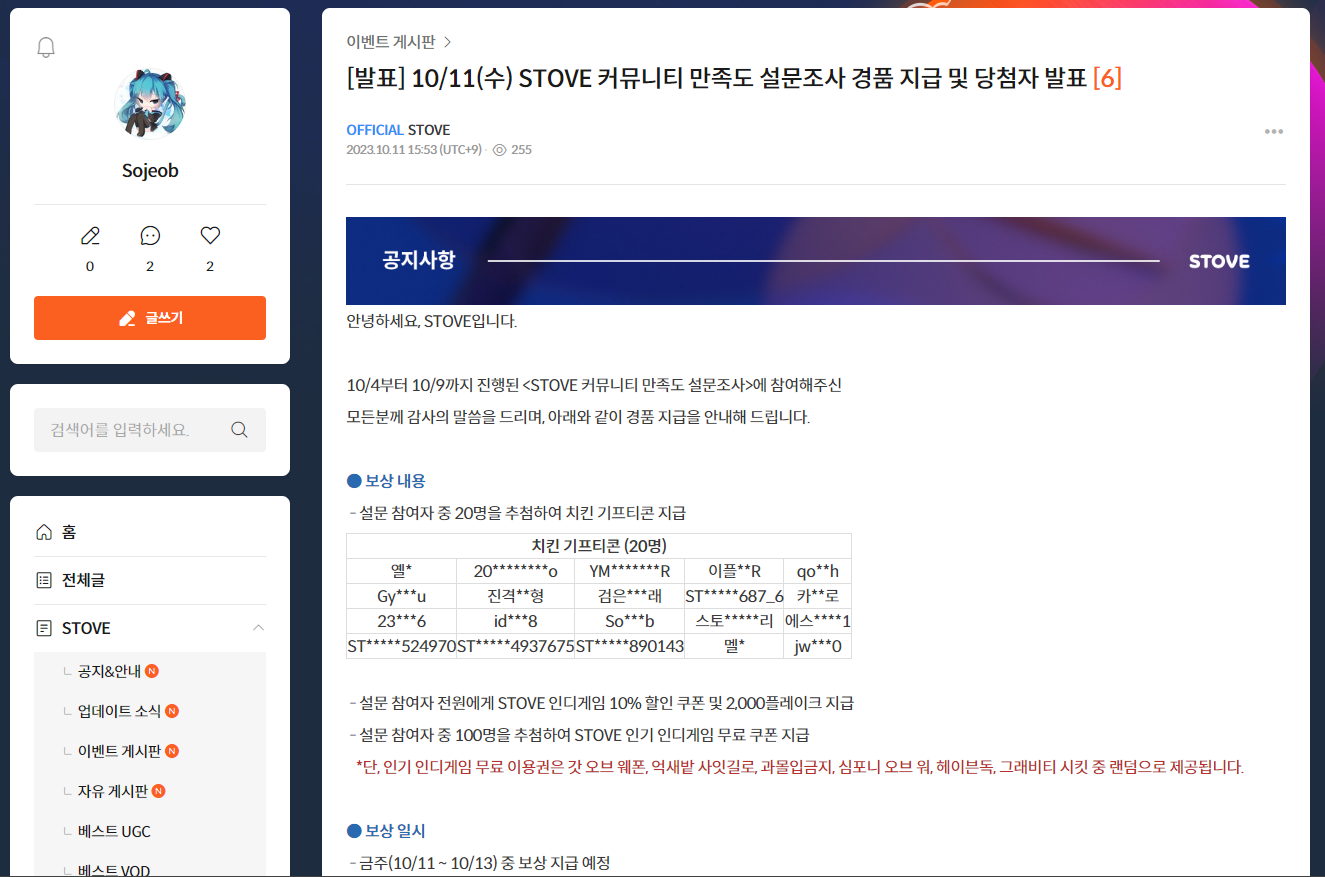Click the heart likes icon

pos(210,236)
